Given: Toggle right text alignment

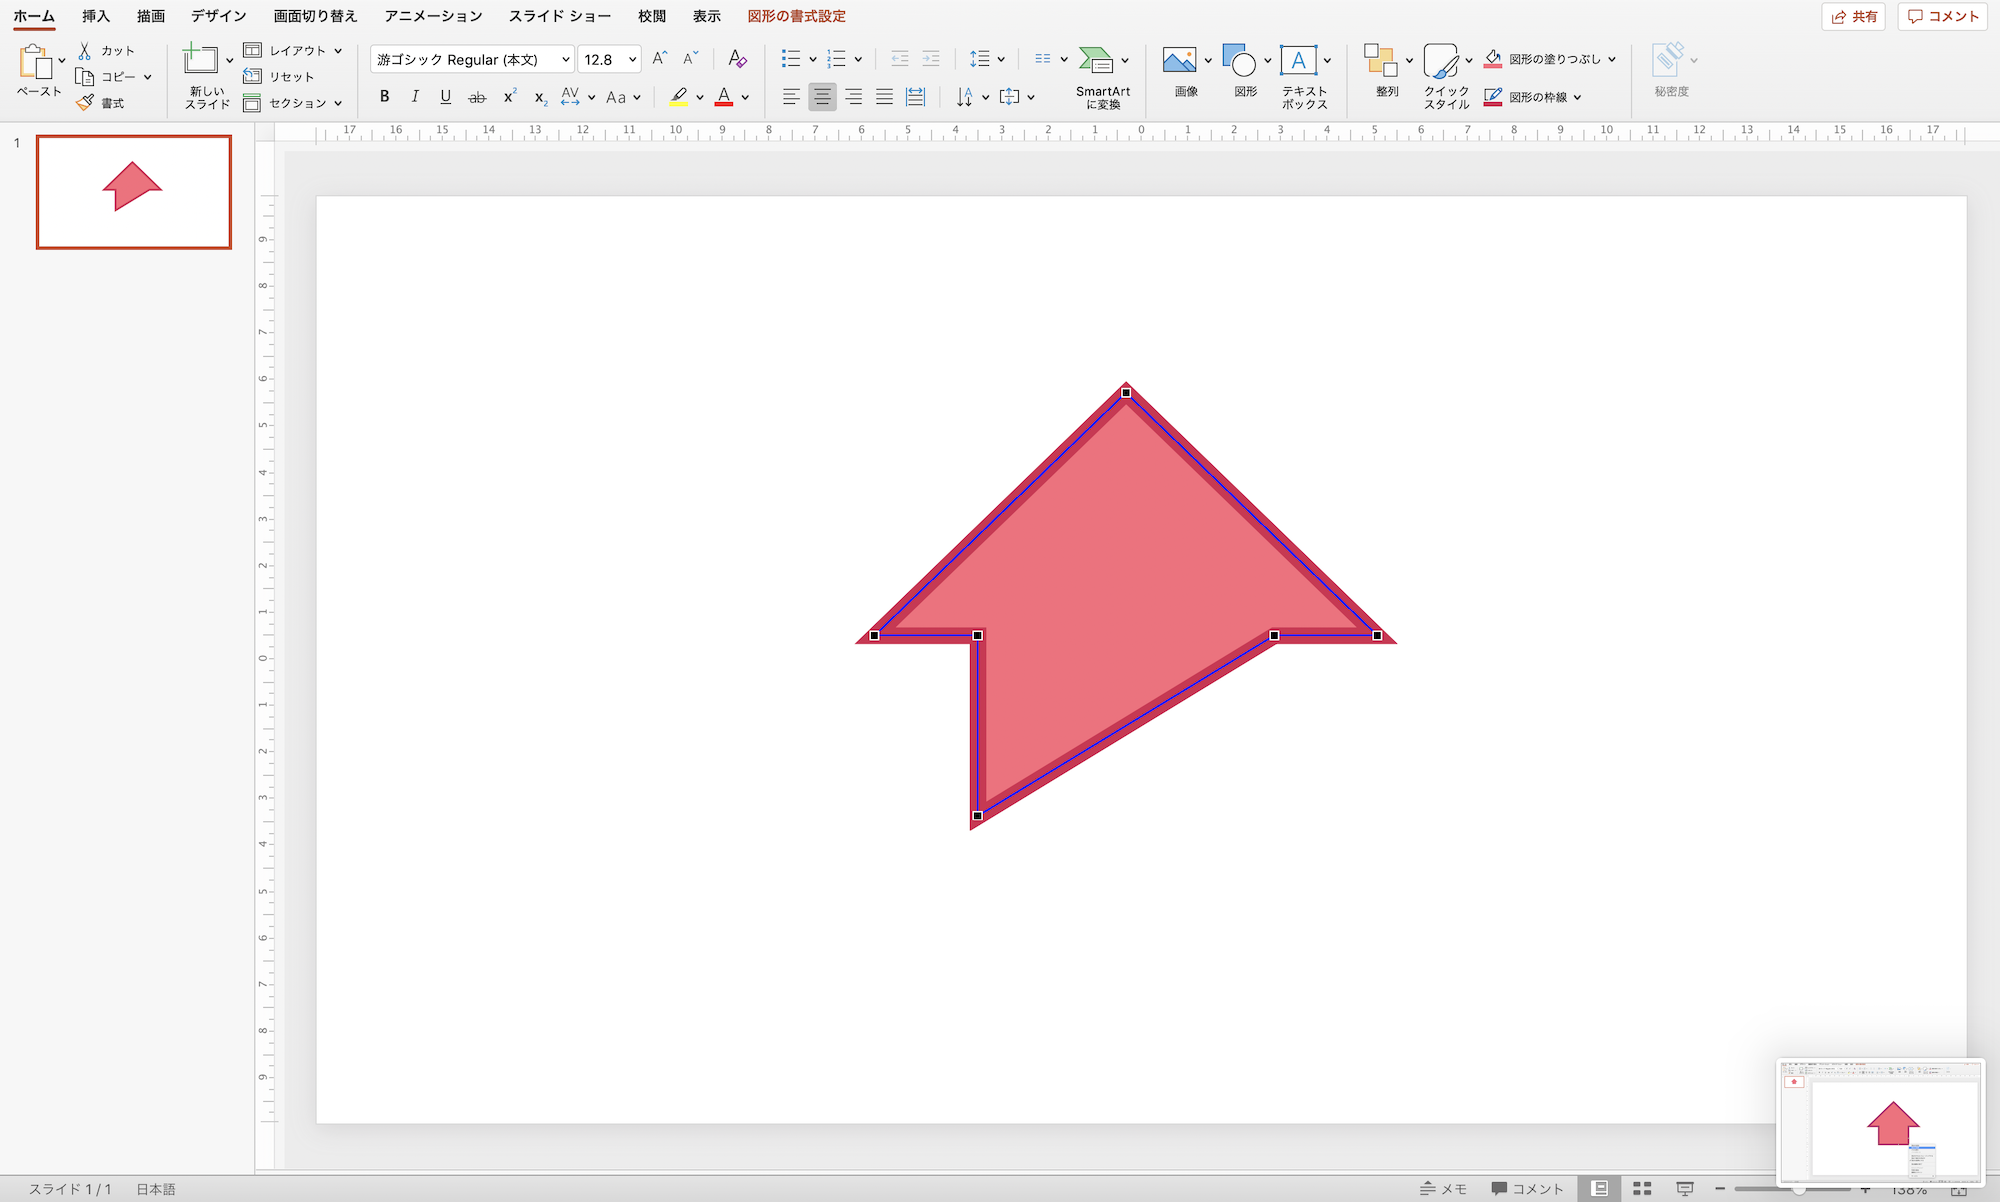Looking at the screenshot, I should point(853,97).
